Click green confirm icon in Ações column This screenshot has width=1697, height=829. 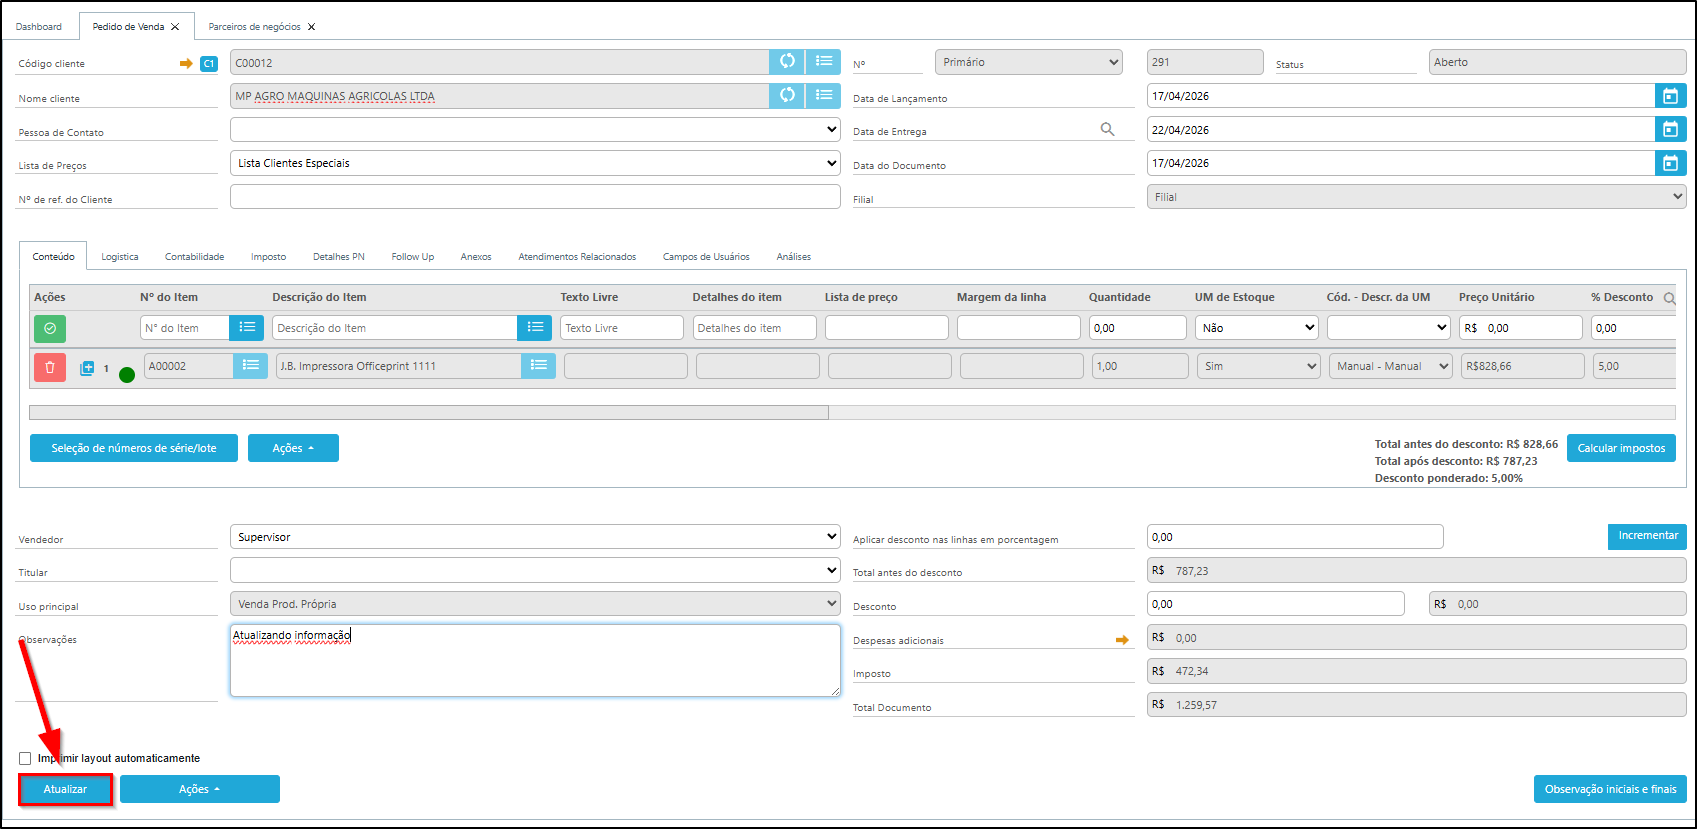pos(50,328)
